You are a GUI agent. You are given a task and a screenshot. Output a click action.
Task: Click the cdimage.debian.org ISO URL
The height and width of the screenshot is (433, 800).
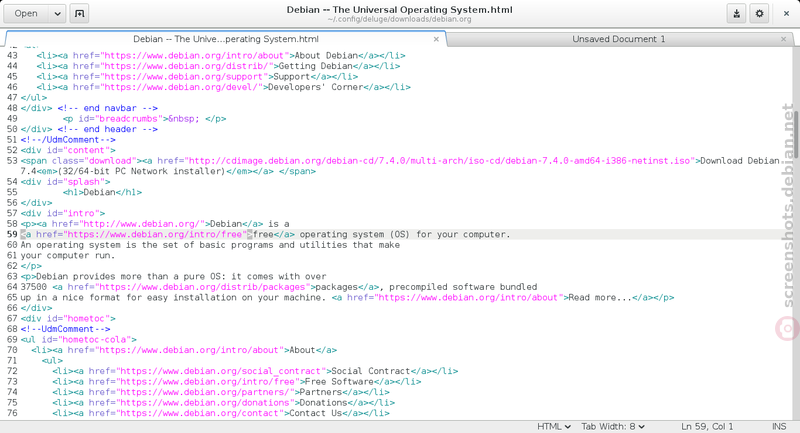tap(440, 161)
